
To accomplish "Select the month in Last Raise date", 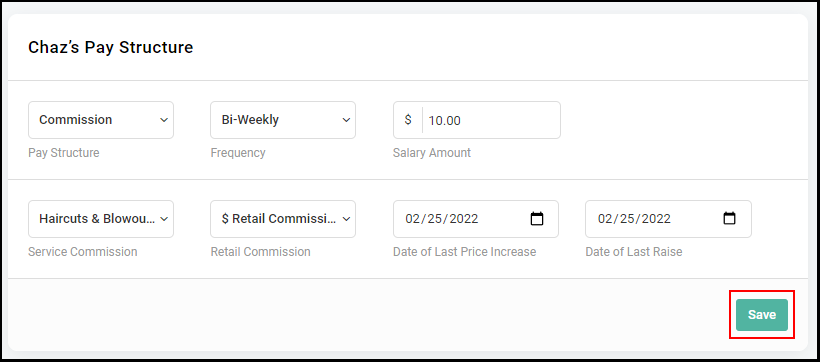I will pos(605,219).
